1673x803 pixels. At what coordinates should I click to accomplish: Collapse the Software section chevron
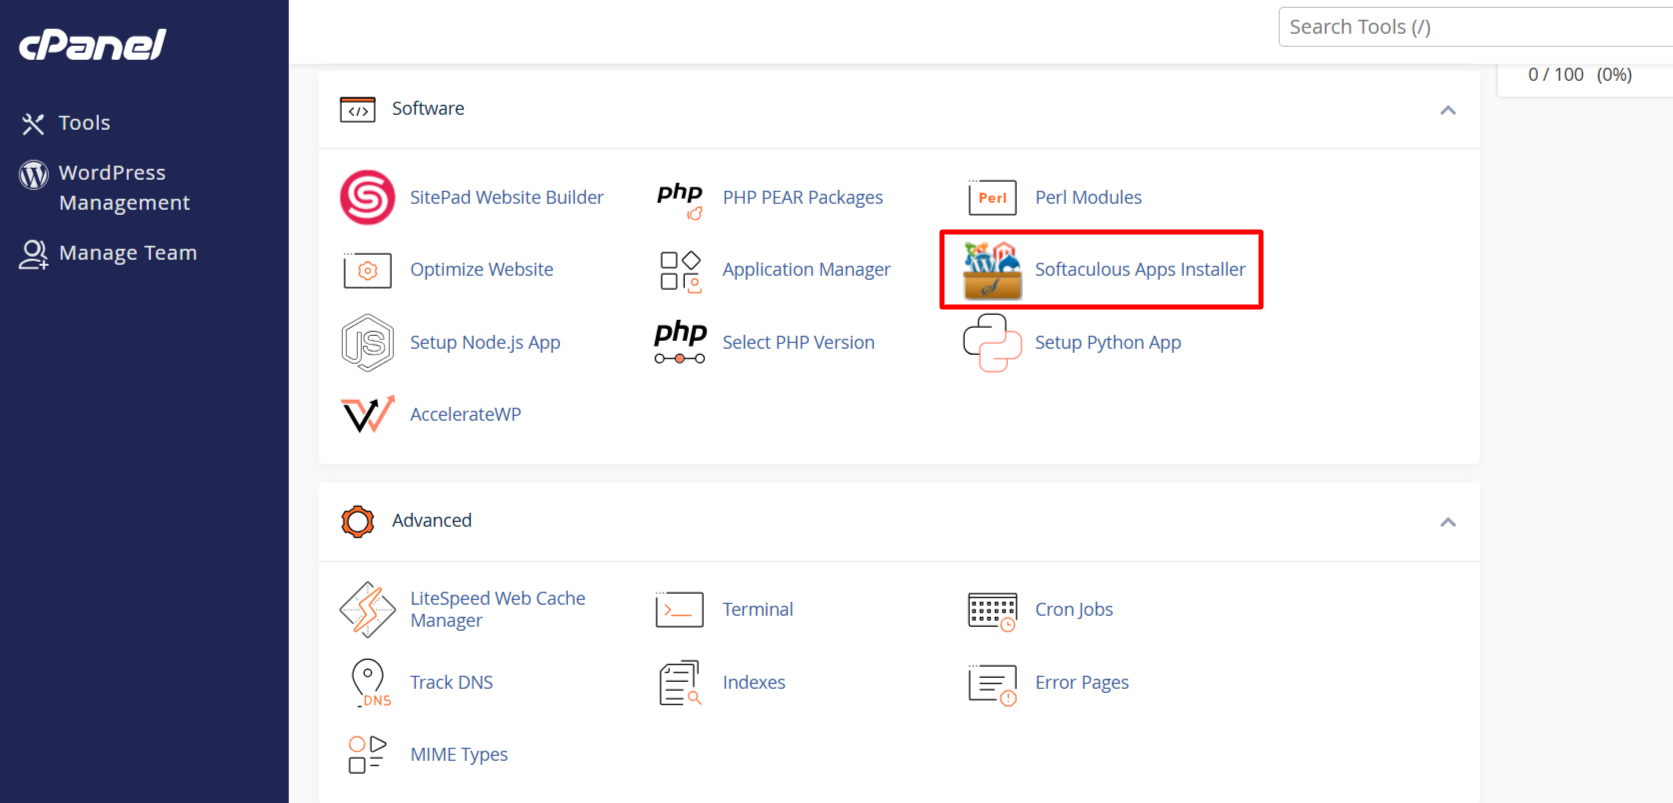[x=1448, y=110]
